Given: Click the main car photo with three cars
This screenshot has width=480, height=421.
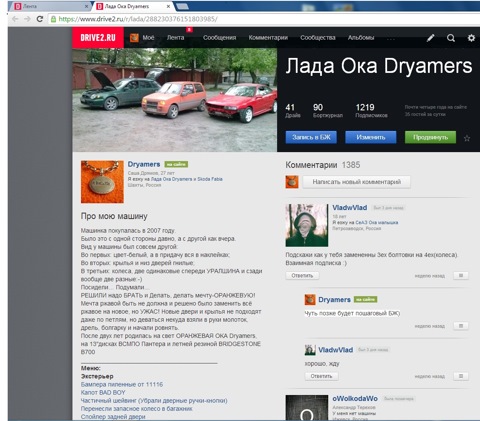Looking at the screenshot, I should (175, 100).
